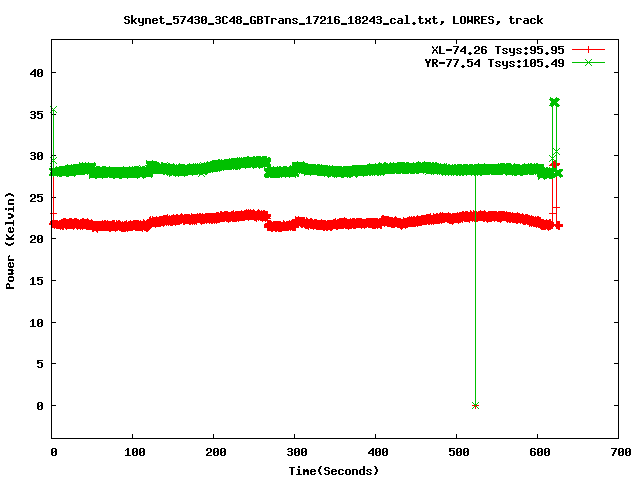Click the y-axis tick label 40
Viewport: 640px width, 480px height.
pos(36,73)
